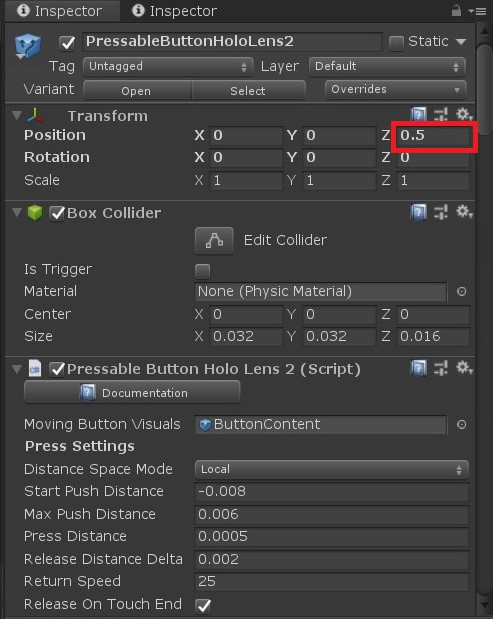Enable the Static checkbox
This screenshot has width=493, height=619.
point(396,42)
